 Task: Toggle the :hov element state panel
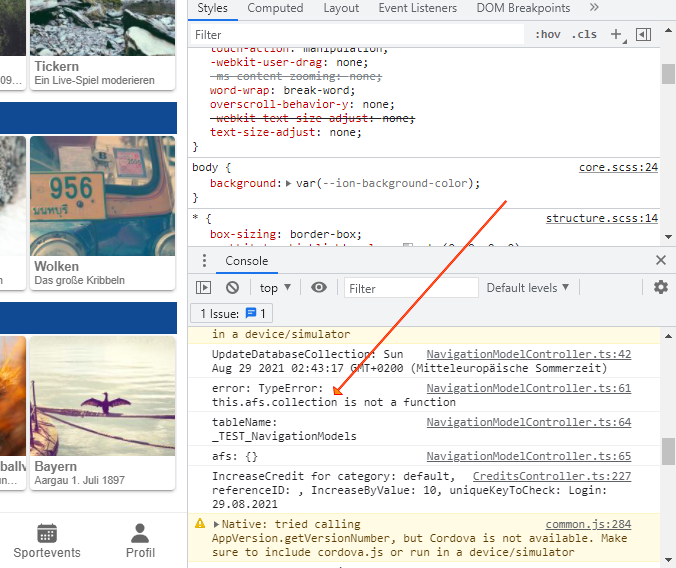pos(548,35)
